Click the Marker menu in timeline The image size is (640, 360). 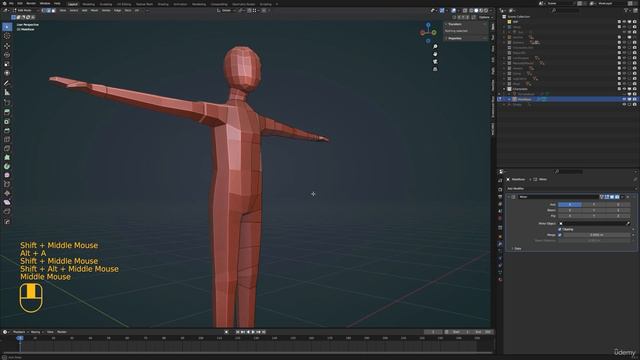coord(62,332)
